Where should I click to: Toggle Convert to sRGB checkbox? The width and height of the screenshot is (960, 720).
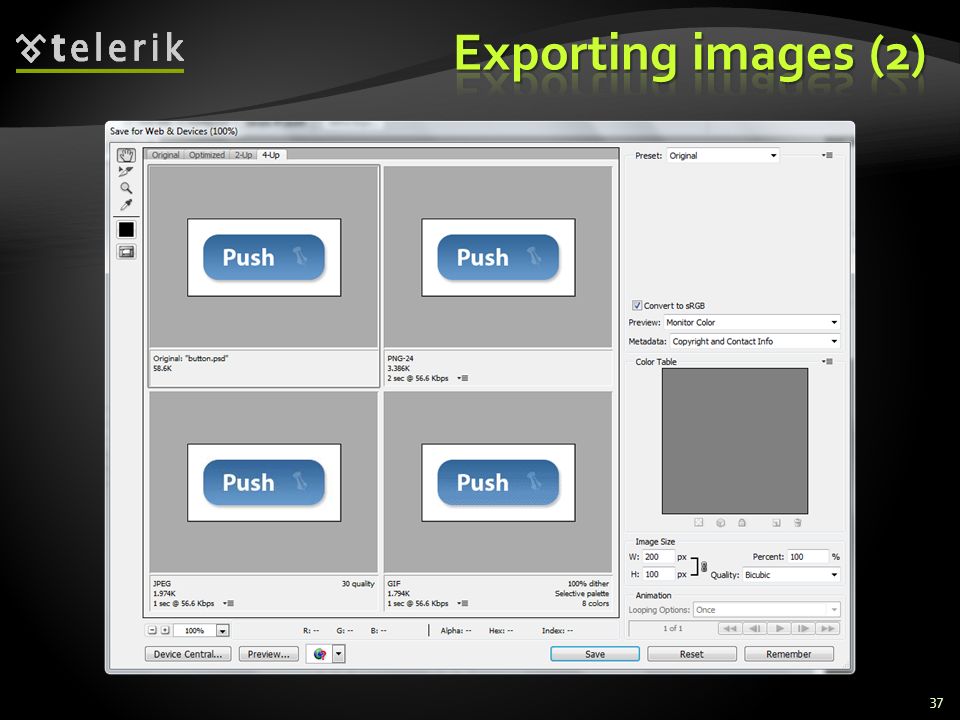click(x=637, y=305)
